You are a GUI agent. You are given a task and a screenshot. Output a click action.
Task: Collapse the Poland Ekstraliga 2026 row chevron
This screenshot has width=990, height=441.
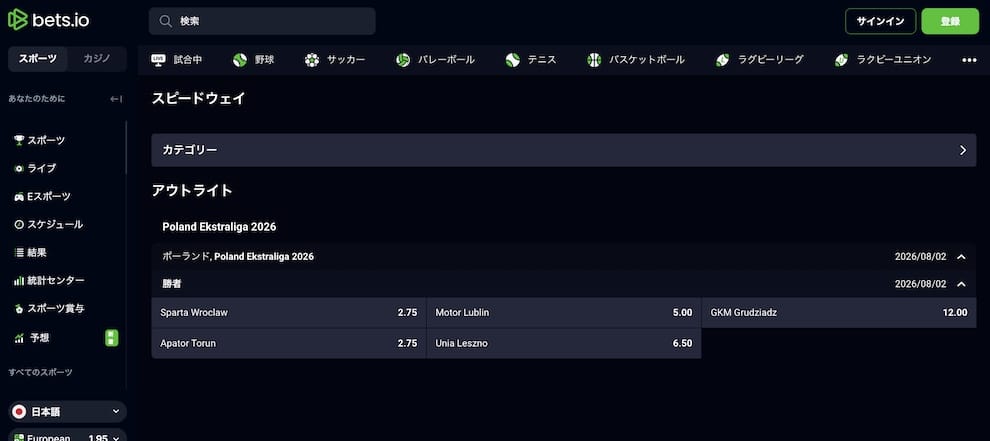click(962, 257)
